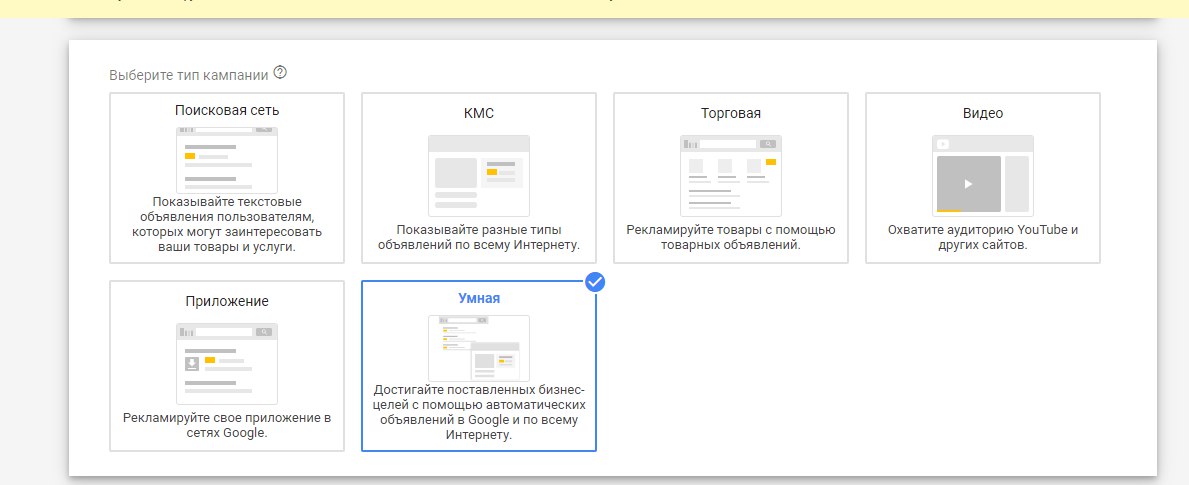Open help icon beside 'Выберите тип кампании'
Viewport: 1189px width, 485px height.
[281, 74]
